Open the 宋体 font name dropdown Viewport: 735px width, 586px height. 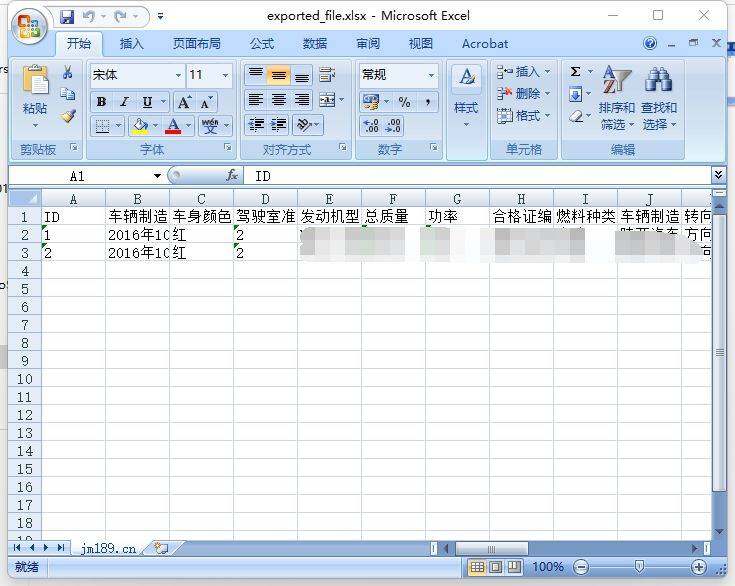pyautogui.click(x=178, y=75)
